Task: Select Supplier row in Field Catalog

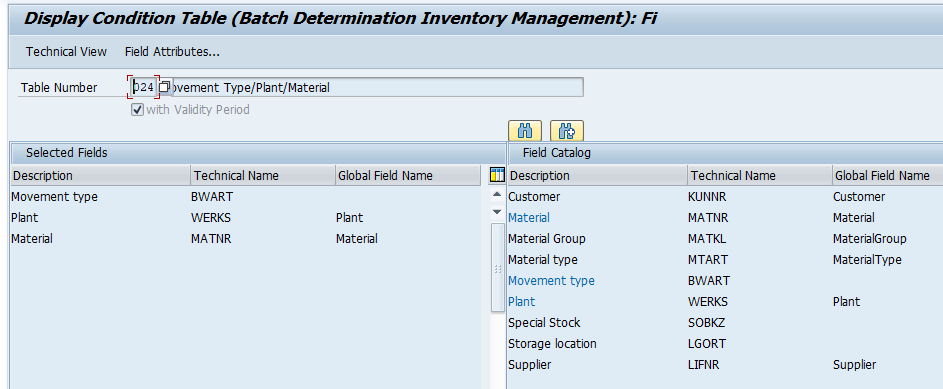Action: 725,365
